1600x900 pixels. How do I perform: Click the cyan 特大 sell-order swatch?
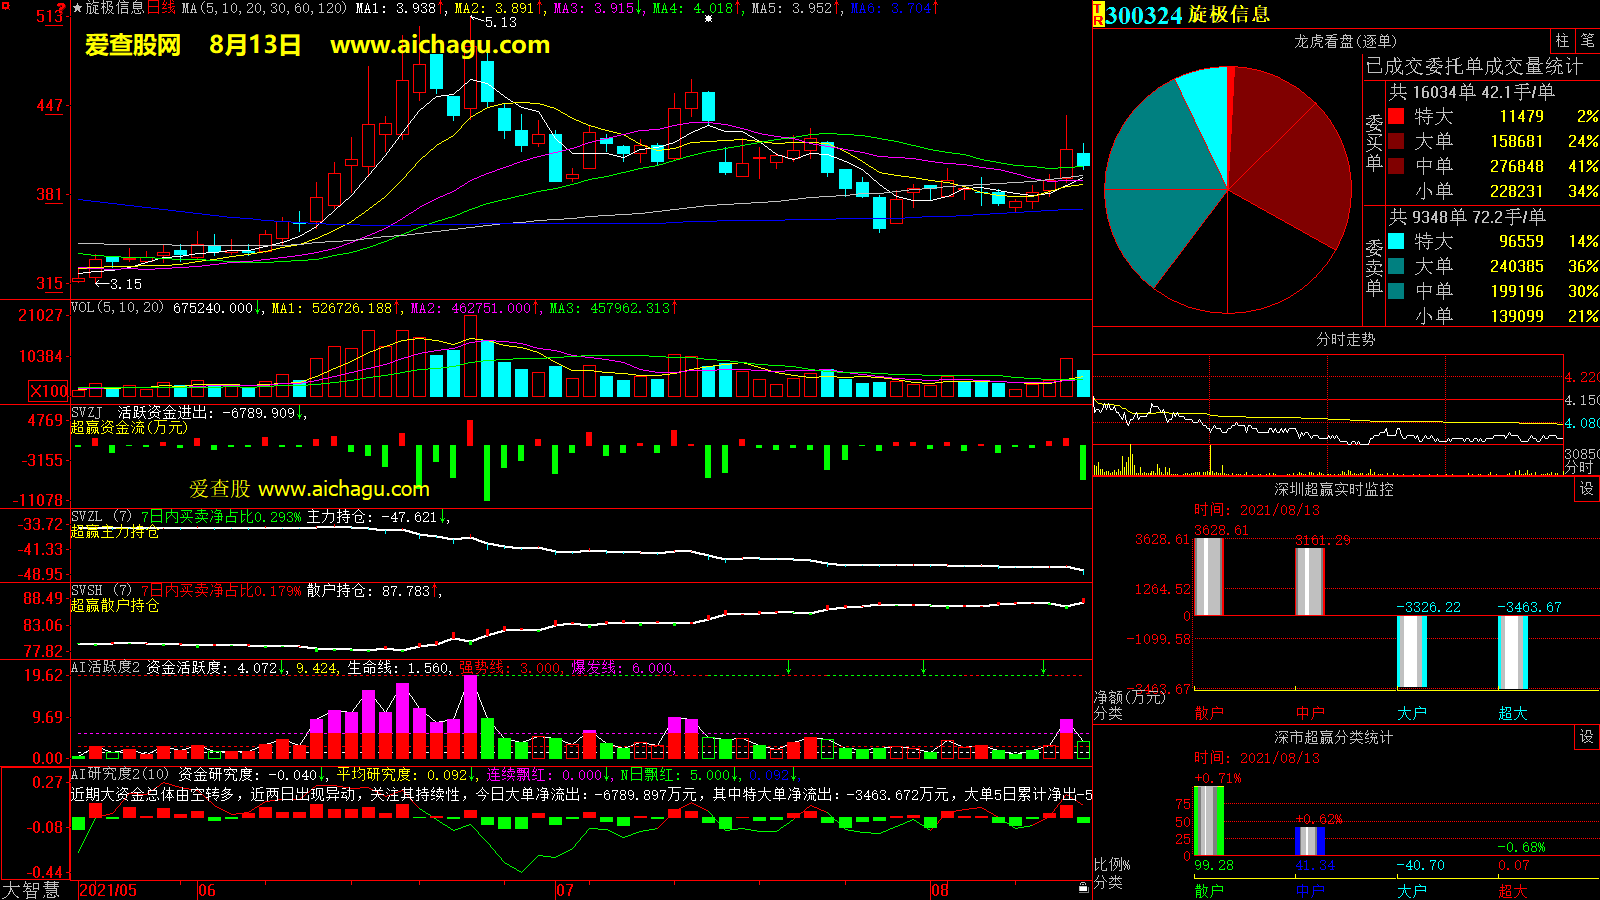1396,241
